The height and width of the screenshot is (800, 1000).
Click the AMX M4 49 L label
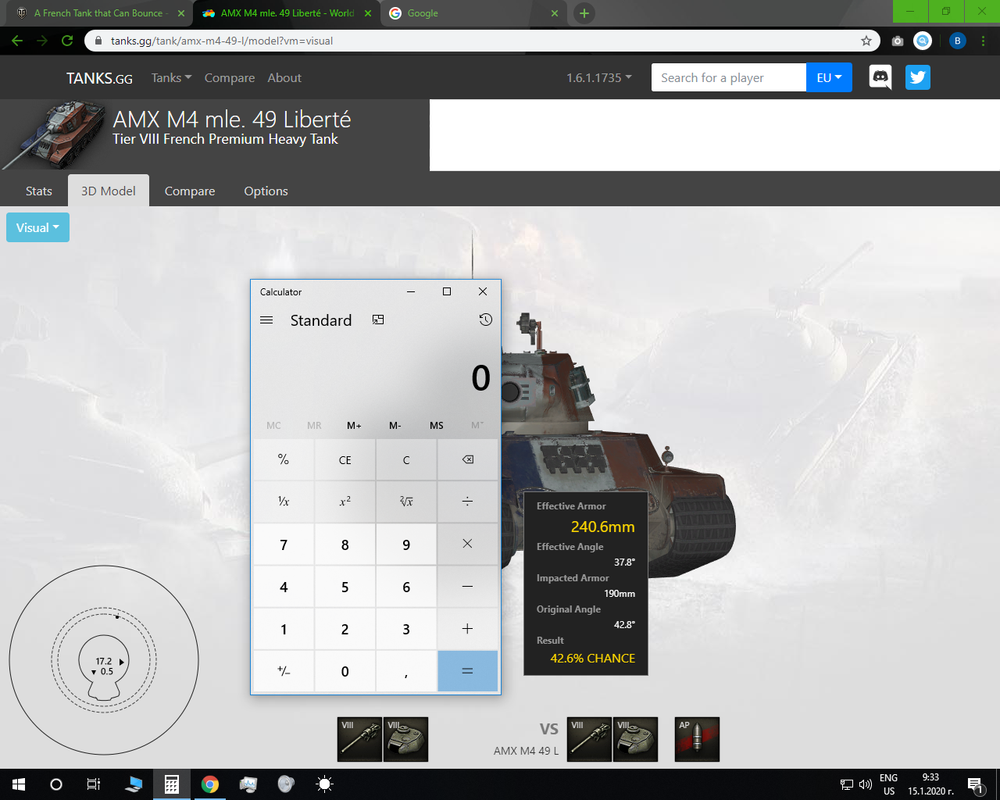[x=526, y=751]
